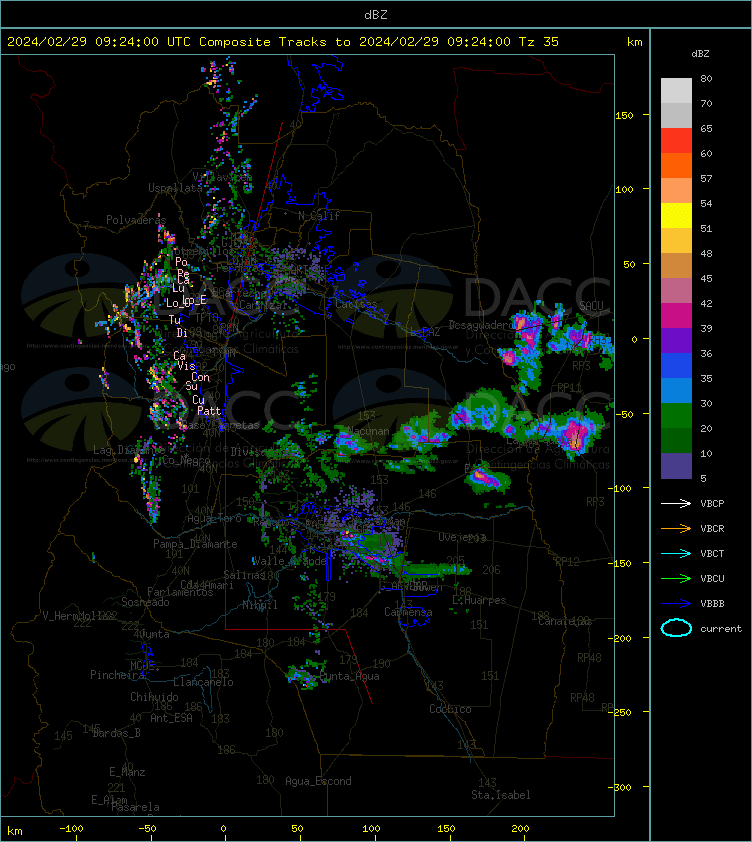Select the dark orange 60 dBZ swatch

pyautogui.click(x=676, y=165)
